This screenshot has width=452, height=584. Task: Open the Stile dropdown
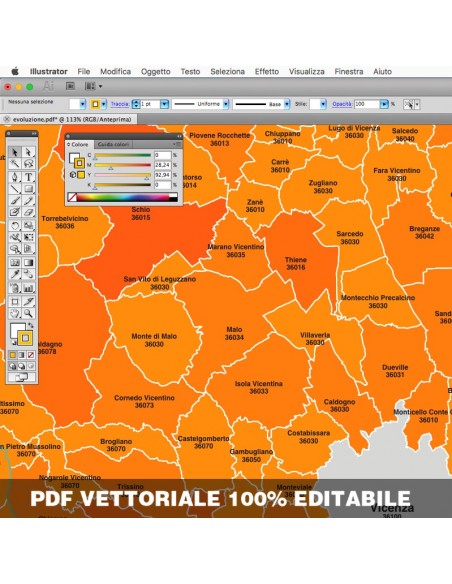point(323,104)
